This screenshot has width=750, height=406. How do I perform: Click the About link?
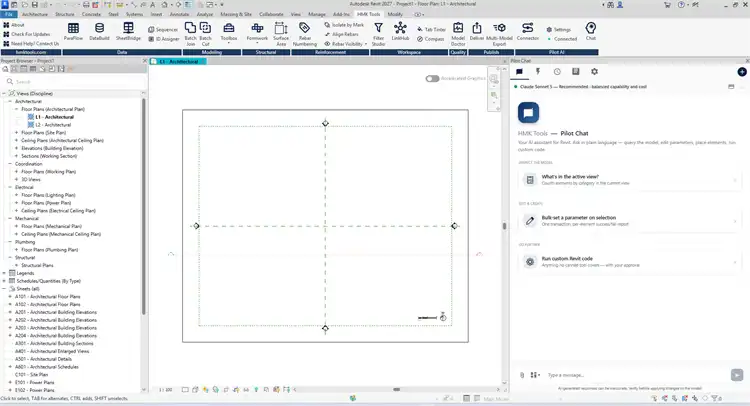(14, 25)
